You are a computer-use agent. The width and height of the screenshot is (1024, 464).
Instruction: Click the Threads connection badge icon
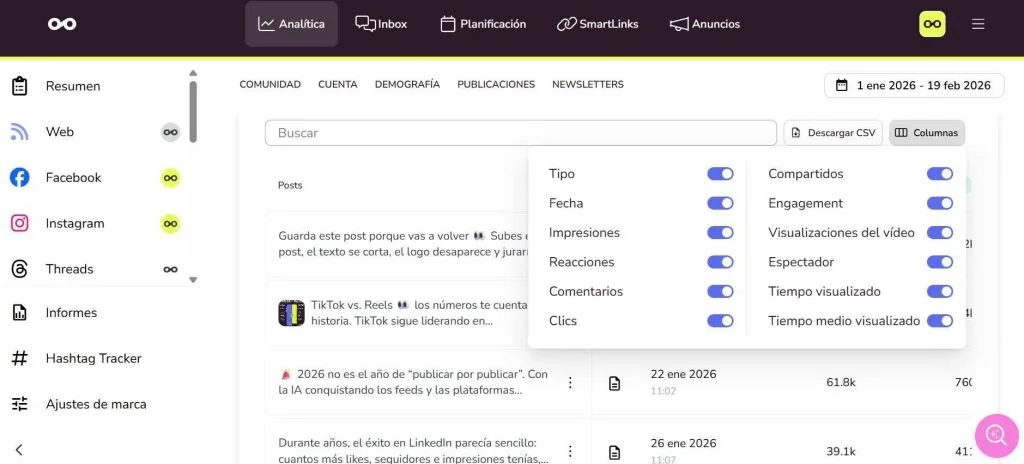[x=170, y=269]
